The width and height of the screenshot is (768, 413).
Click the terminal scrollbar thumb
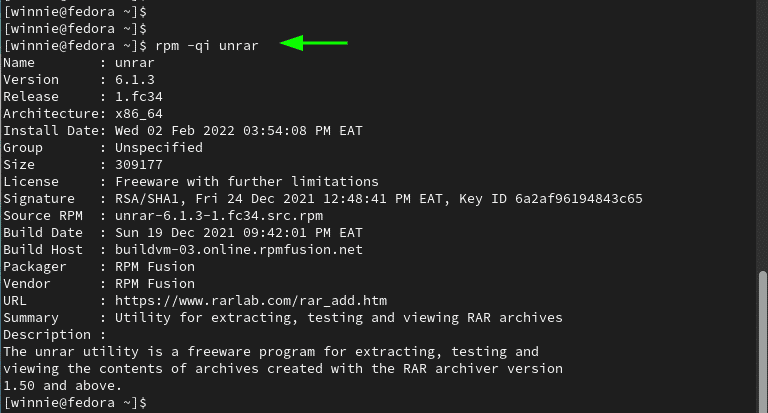pyautogui.click(x=763, y=341)
